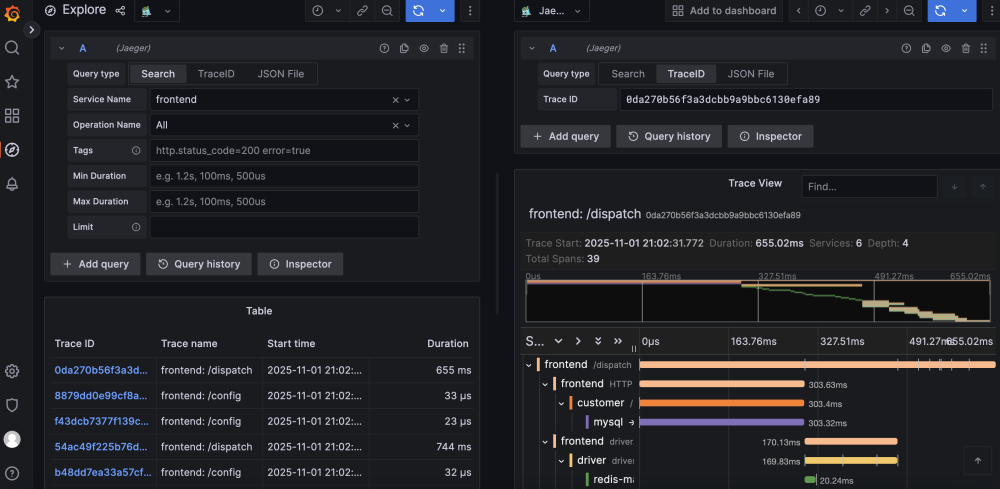Click the share icon beside the Explore title
Image resolution: width=1000 pixels, height=489 pixels.
point(121,10)
